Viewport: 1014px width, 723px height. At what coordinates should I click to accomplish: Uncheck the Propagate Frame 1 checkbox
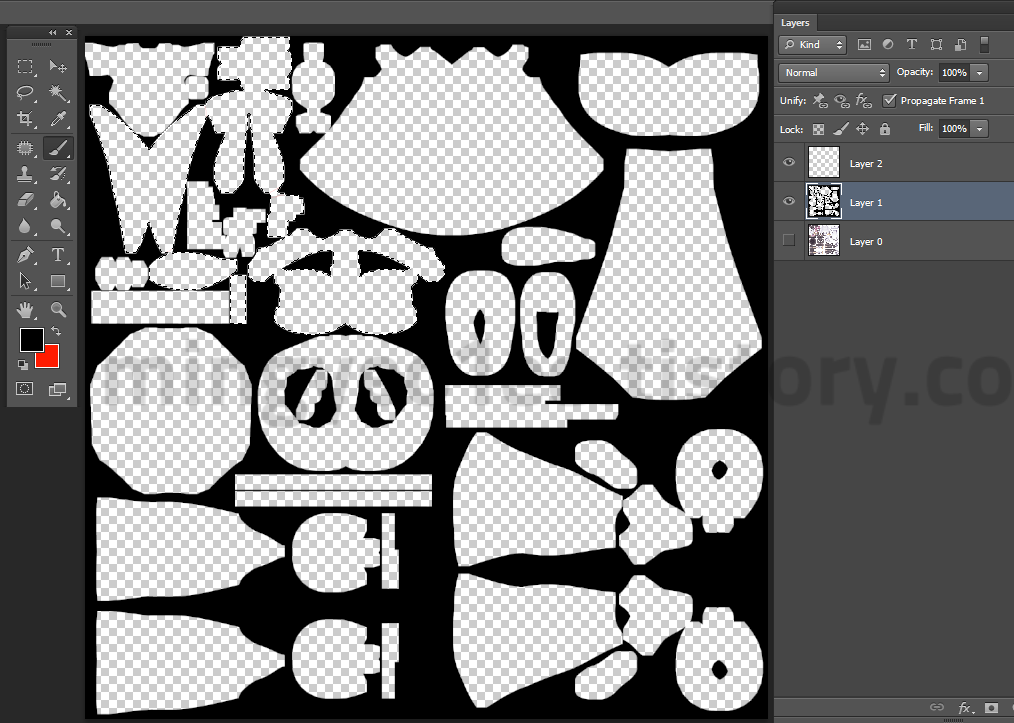(890, 100)
